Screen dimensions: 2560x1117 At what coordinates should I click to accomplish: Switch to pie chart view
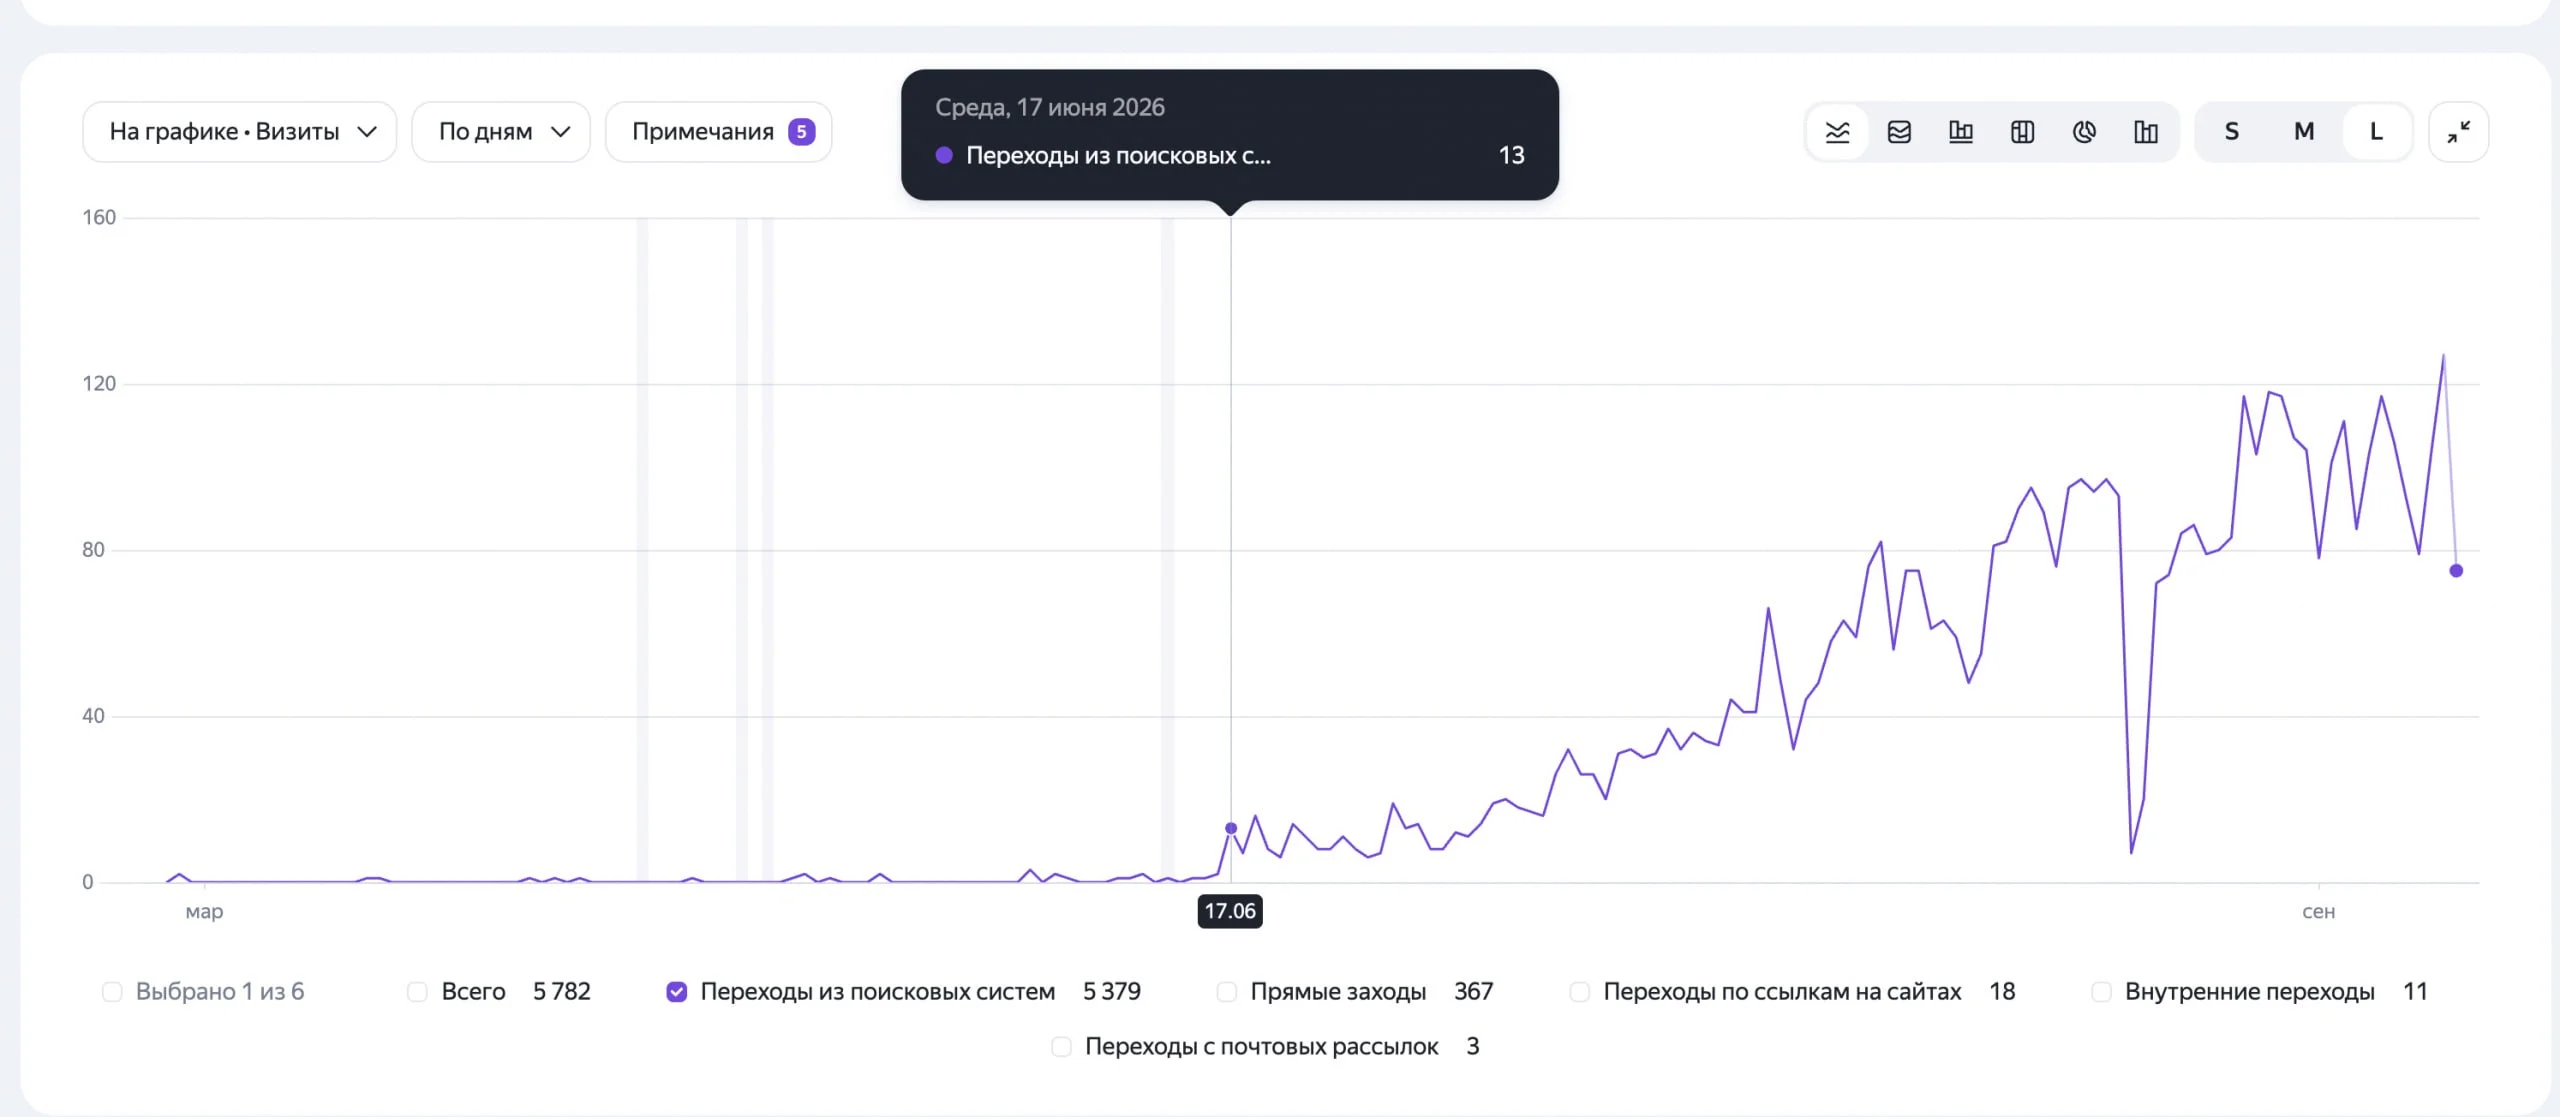(2084, 132)
